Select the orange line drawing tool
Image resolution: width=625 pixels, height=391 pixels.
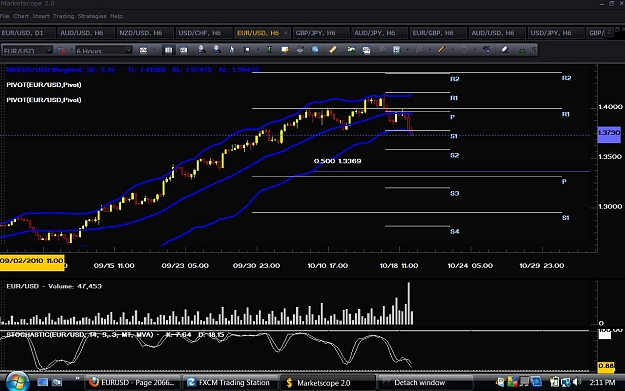click(441, 49)
